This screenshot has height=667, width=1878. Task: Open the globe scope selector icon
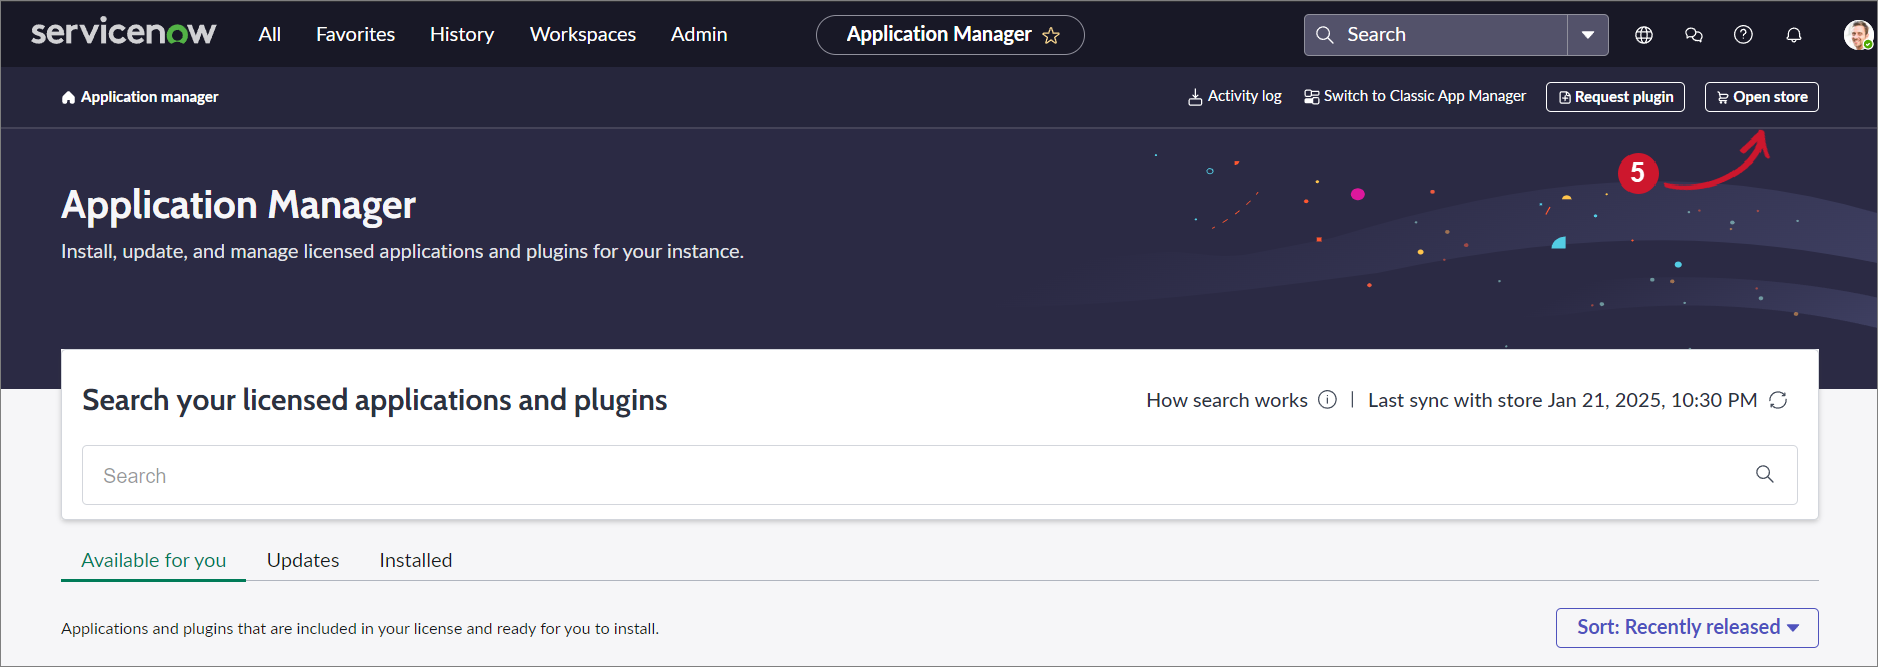tap(1644, 35)
